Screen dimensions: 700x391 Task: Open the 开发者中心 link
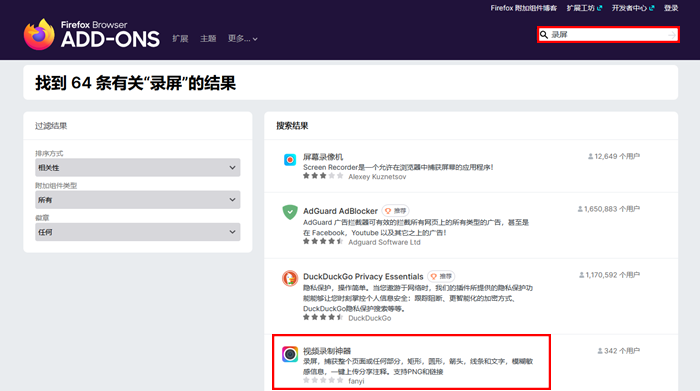(633, 8)
